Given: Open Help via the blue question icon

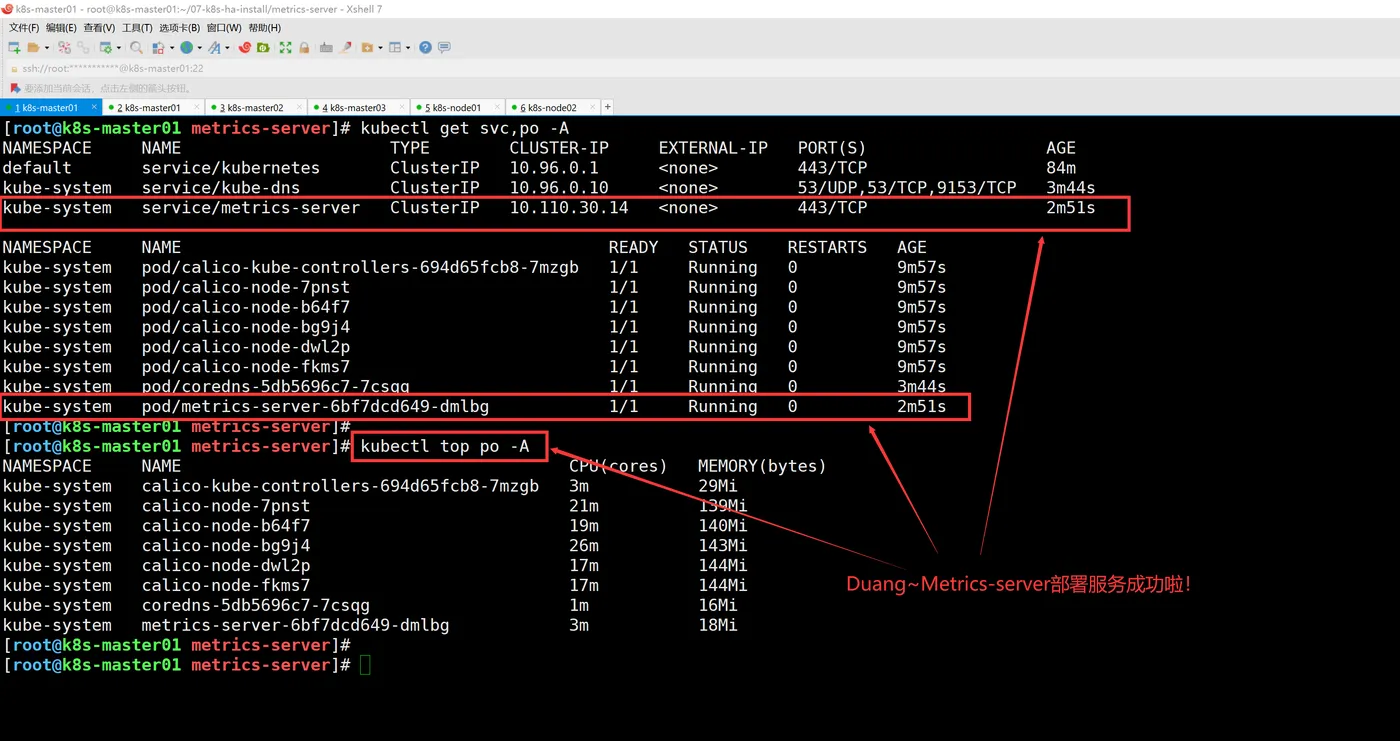Looking at the screenshot, I should point(425,48).
